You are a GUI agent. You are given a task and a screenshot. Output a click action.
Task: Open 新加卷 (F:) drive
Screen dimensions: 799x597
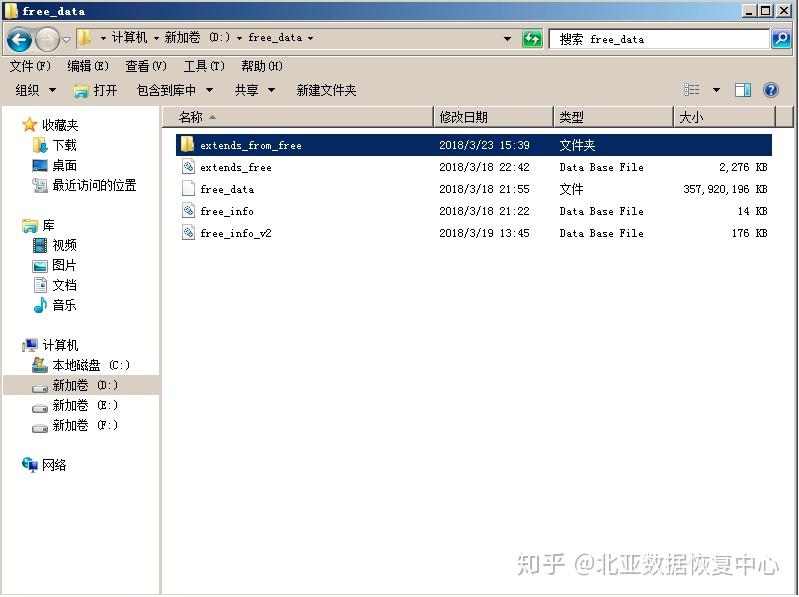pyautogui.click(x=75, y=425)
